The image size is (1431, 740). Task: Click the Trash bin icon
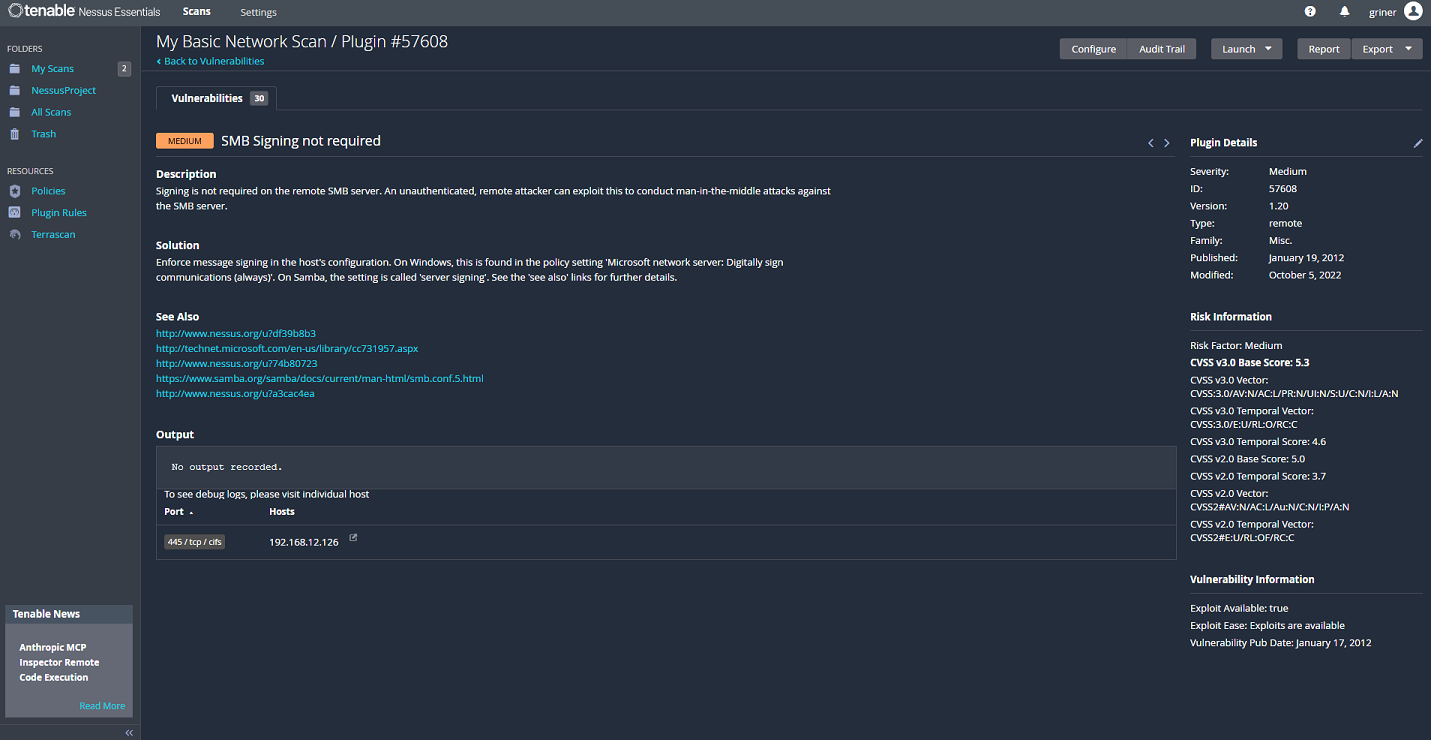(x=14, y=134)
